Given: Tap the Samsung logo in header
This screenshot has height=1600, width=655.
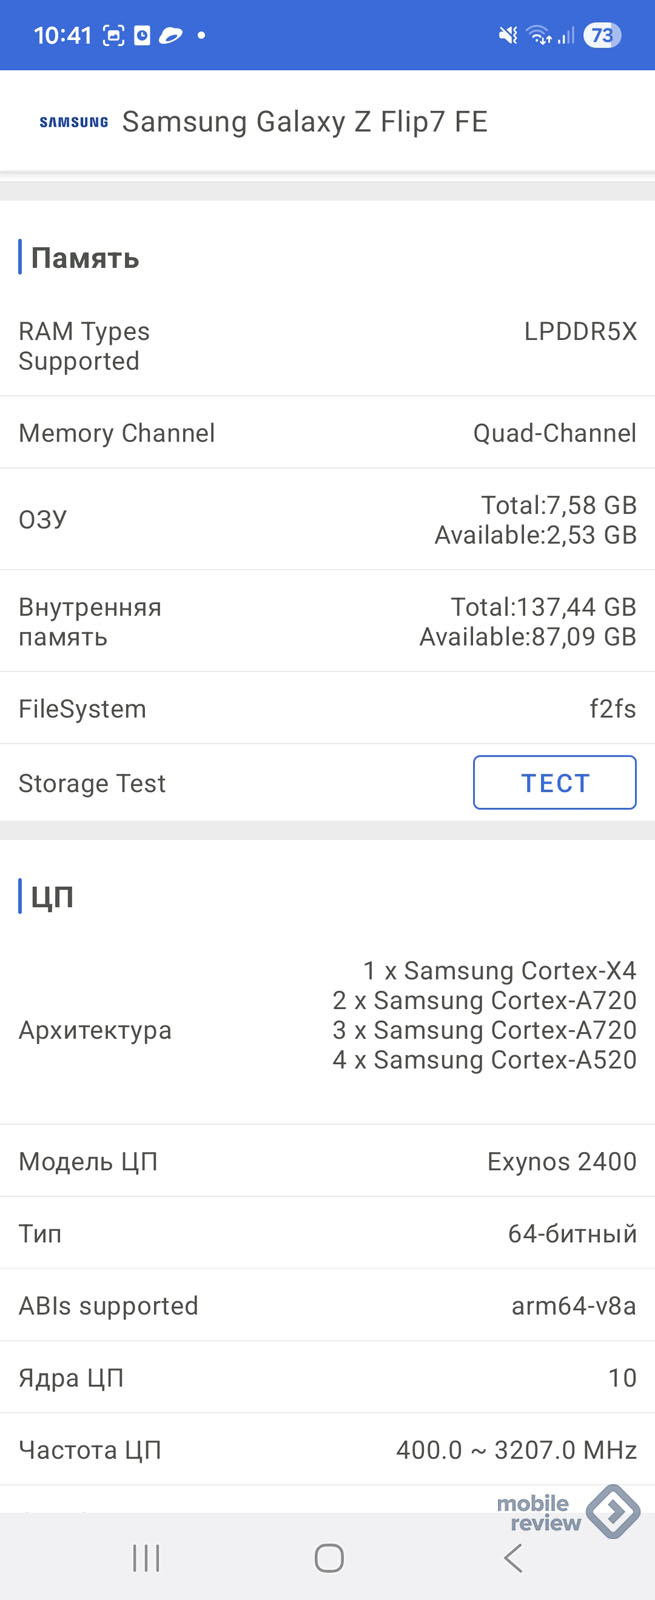Looking at the screenshot, I should click(x=74, y=122).
